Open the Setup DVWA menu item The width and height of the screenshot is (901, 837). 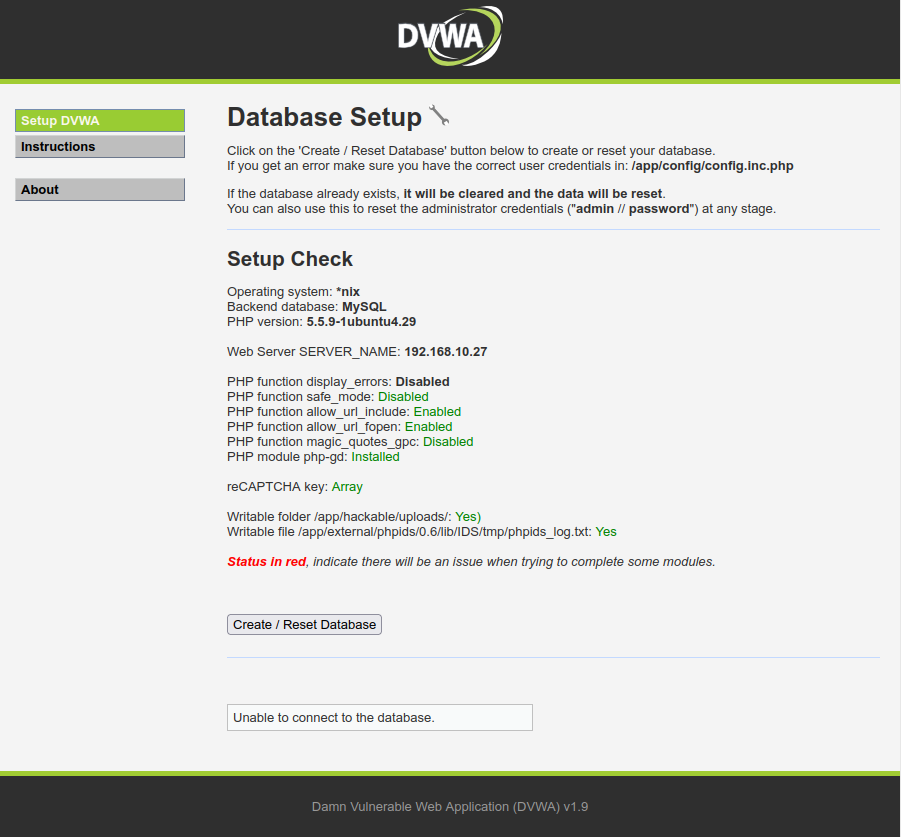click(100, 121)
